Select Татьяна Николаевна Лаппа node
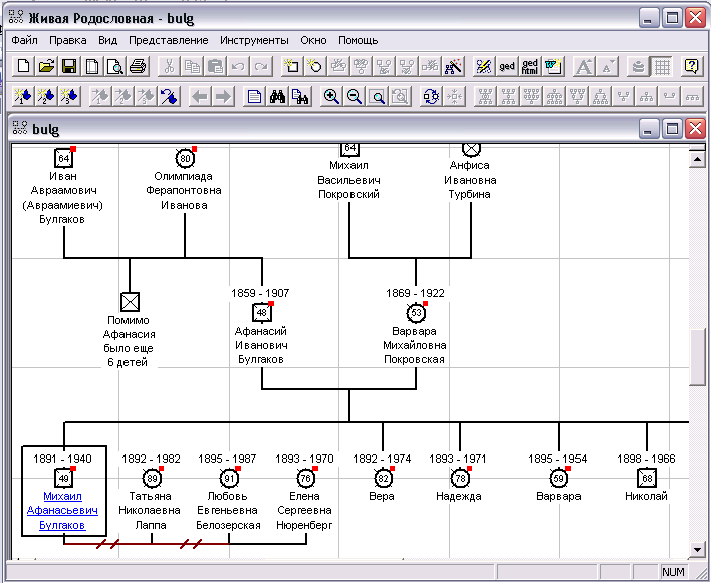 (152, 478)
